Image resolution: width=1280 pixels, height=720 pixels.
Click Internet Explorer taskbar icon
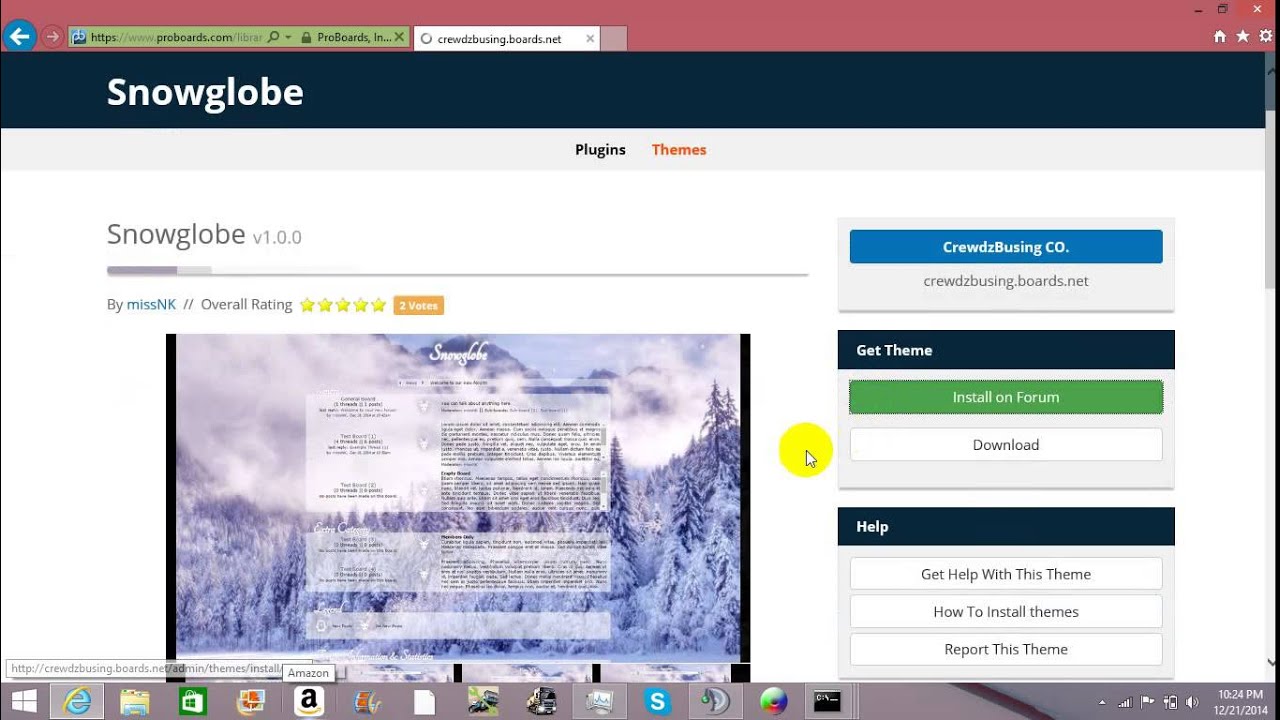77,702
